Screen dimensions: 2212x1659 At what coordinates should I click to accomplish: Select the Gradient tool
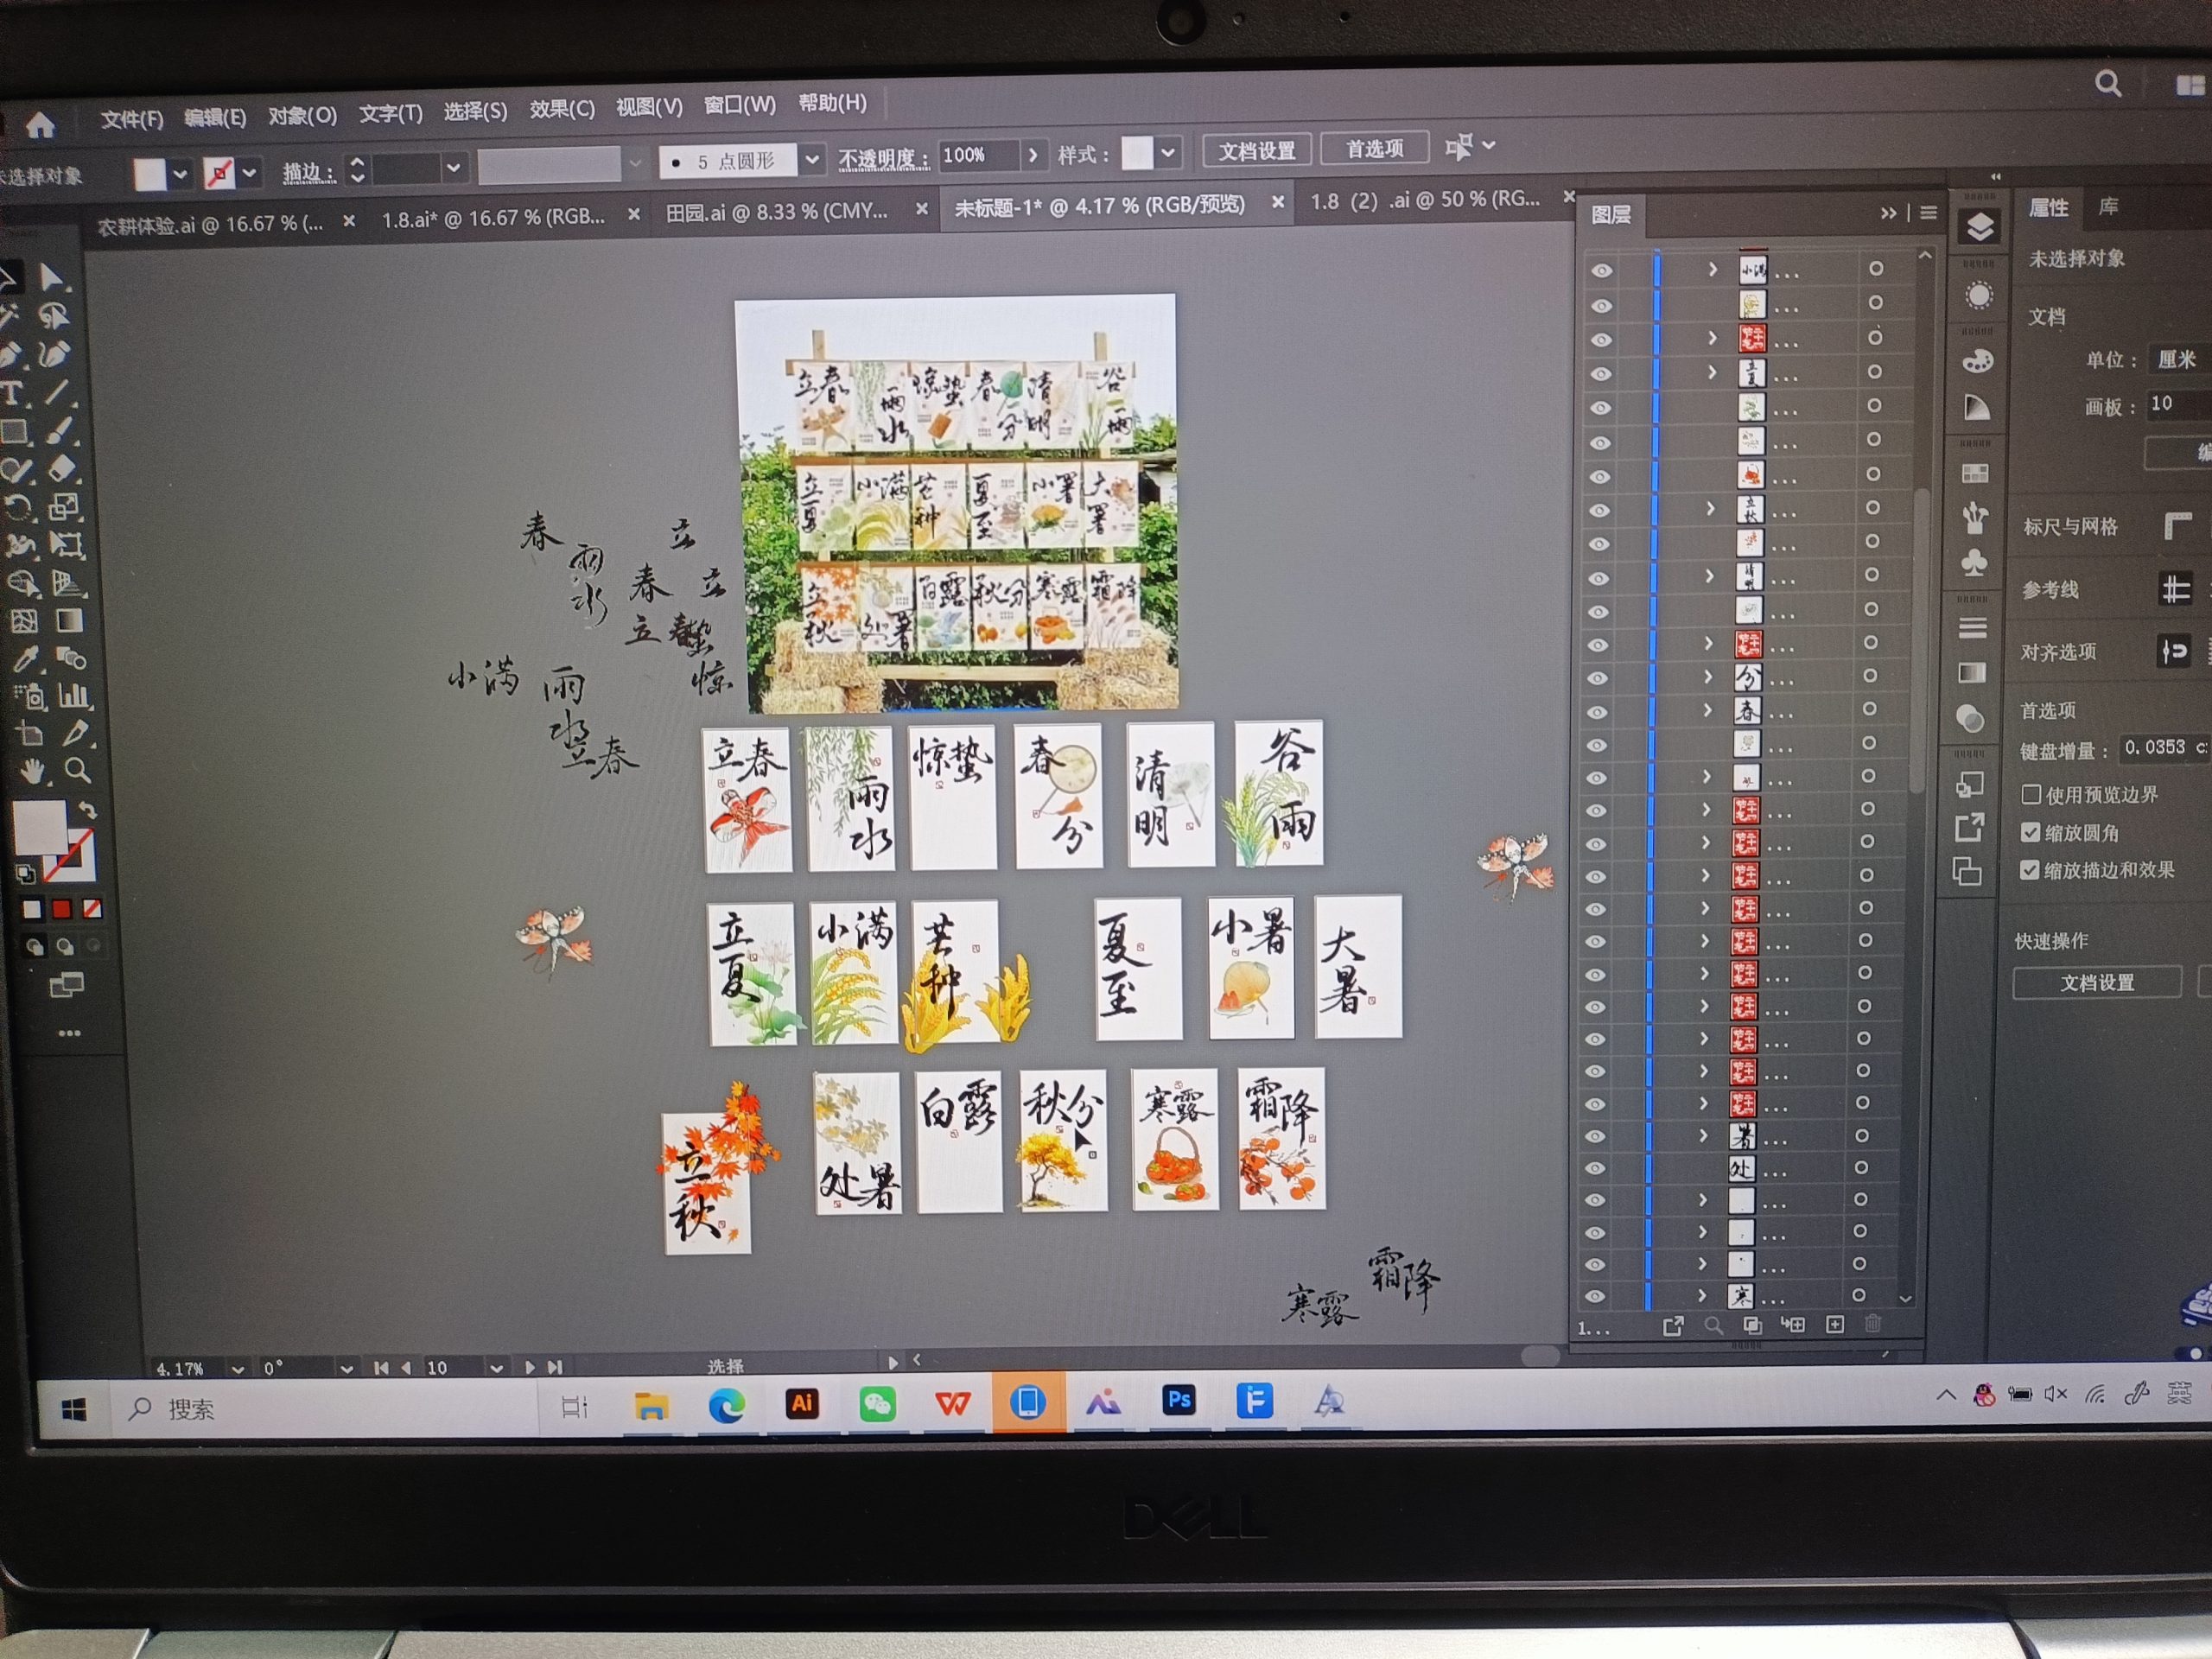pos(69,621)
